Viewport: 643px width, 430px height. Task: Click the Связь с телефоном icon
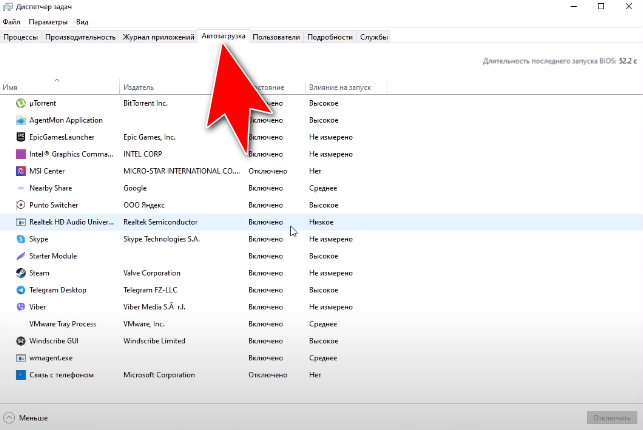(21, 375)
